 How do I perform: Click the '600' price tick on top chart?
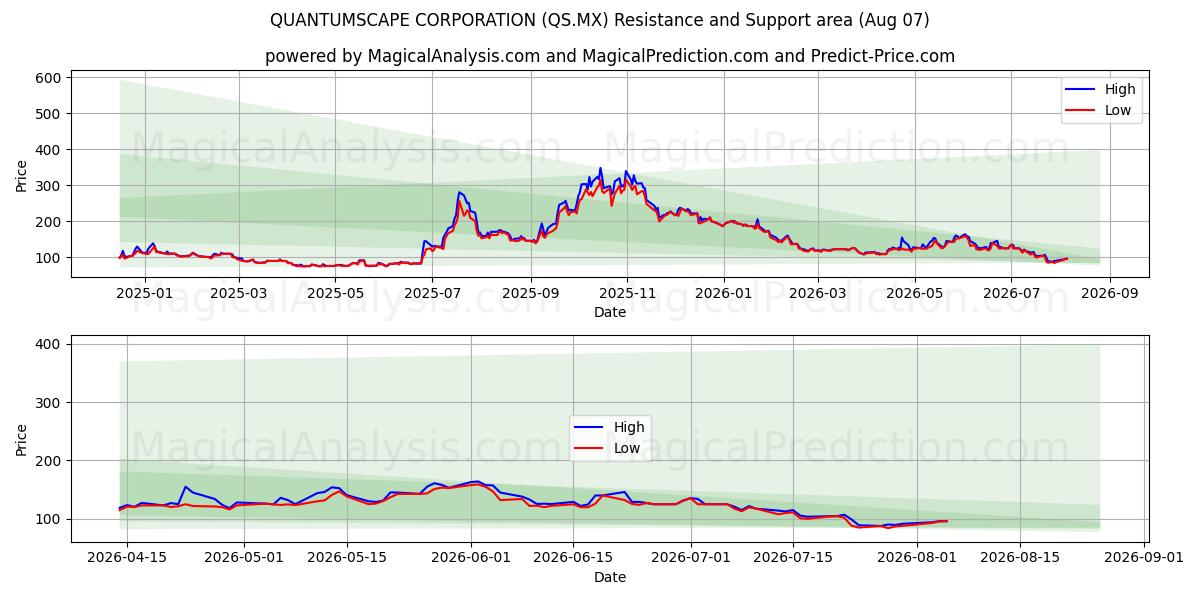(50, 78)
